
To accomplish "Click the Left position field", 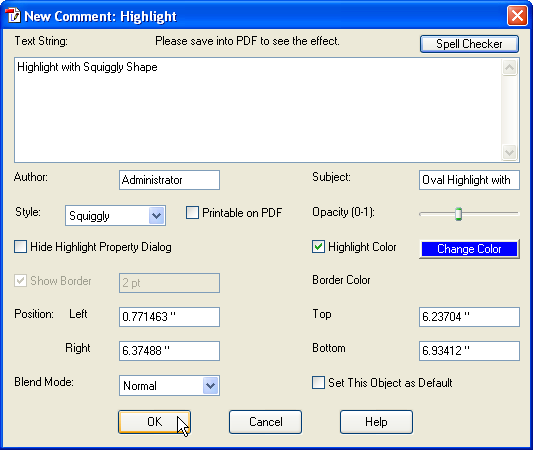I will [169, 317].
